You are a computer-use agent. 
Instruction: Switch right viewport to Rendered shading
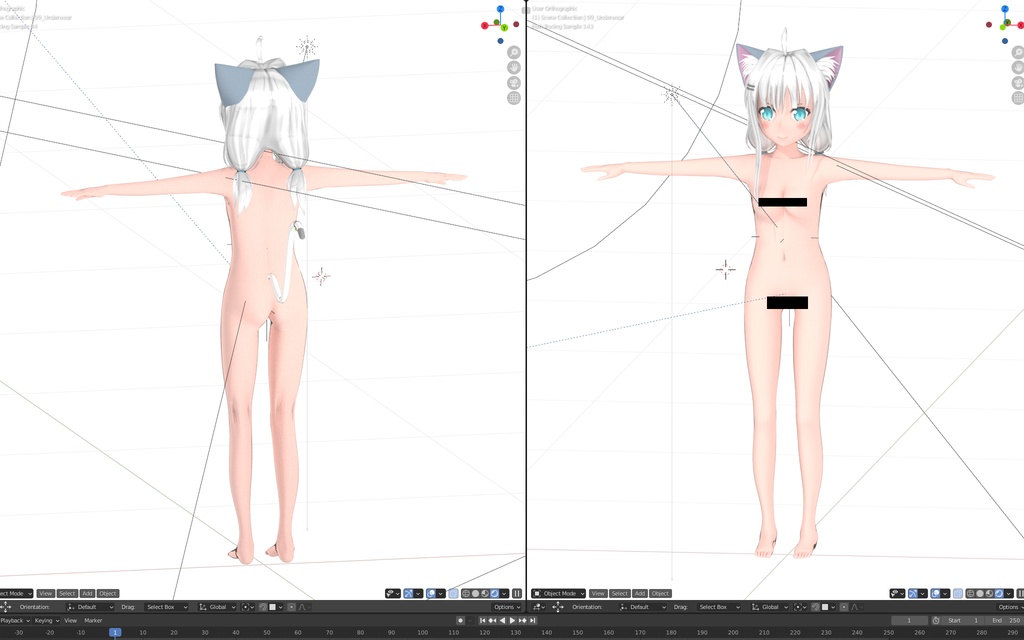[x=998, y=593]
